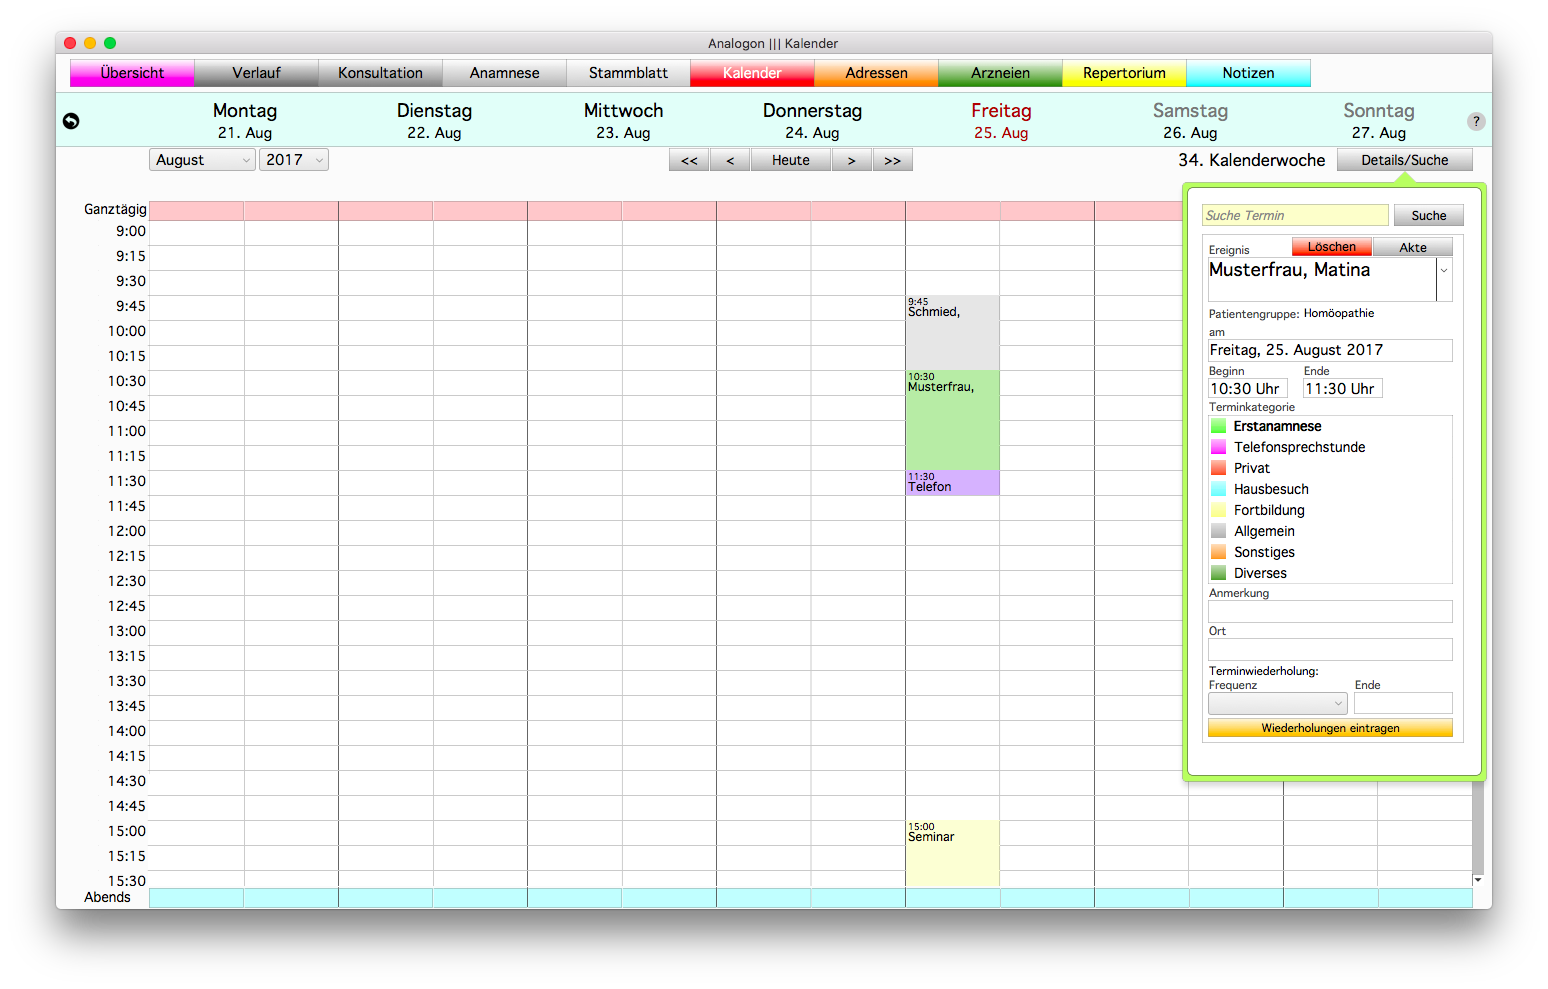This screenshot has height=989, width=1548.
Task: Open the Frequenz repetition dropdown
Action: click(1277, 704)
